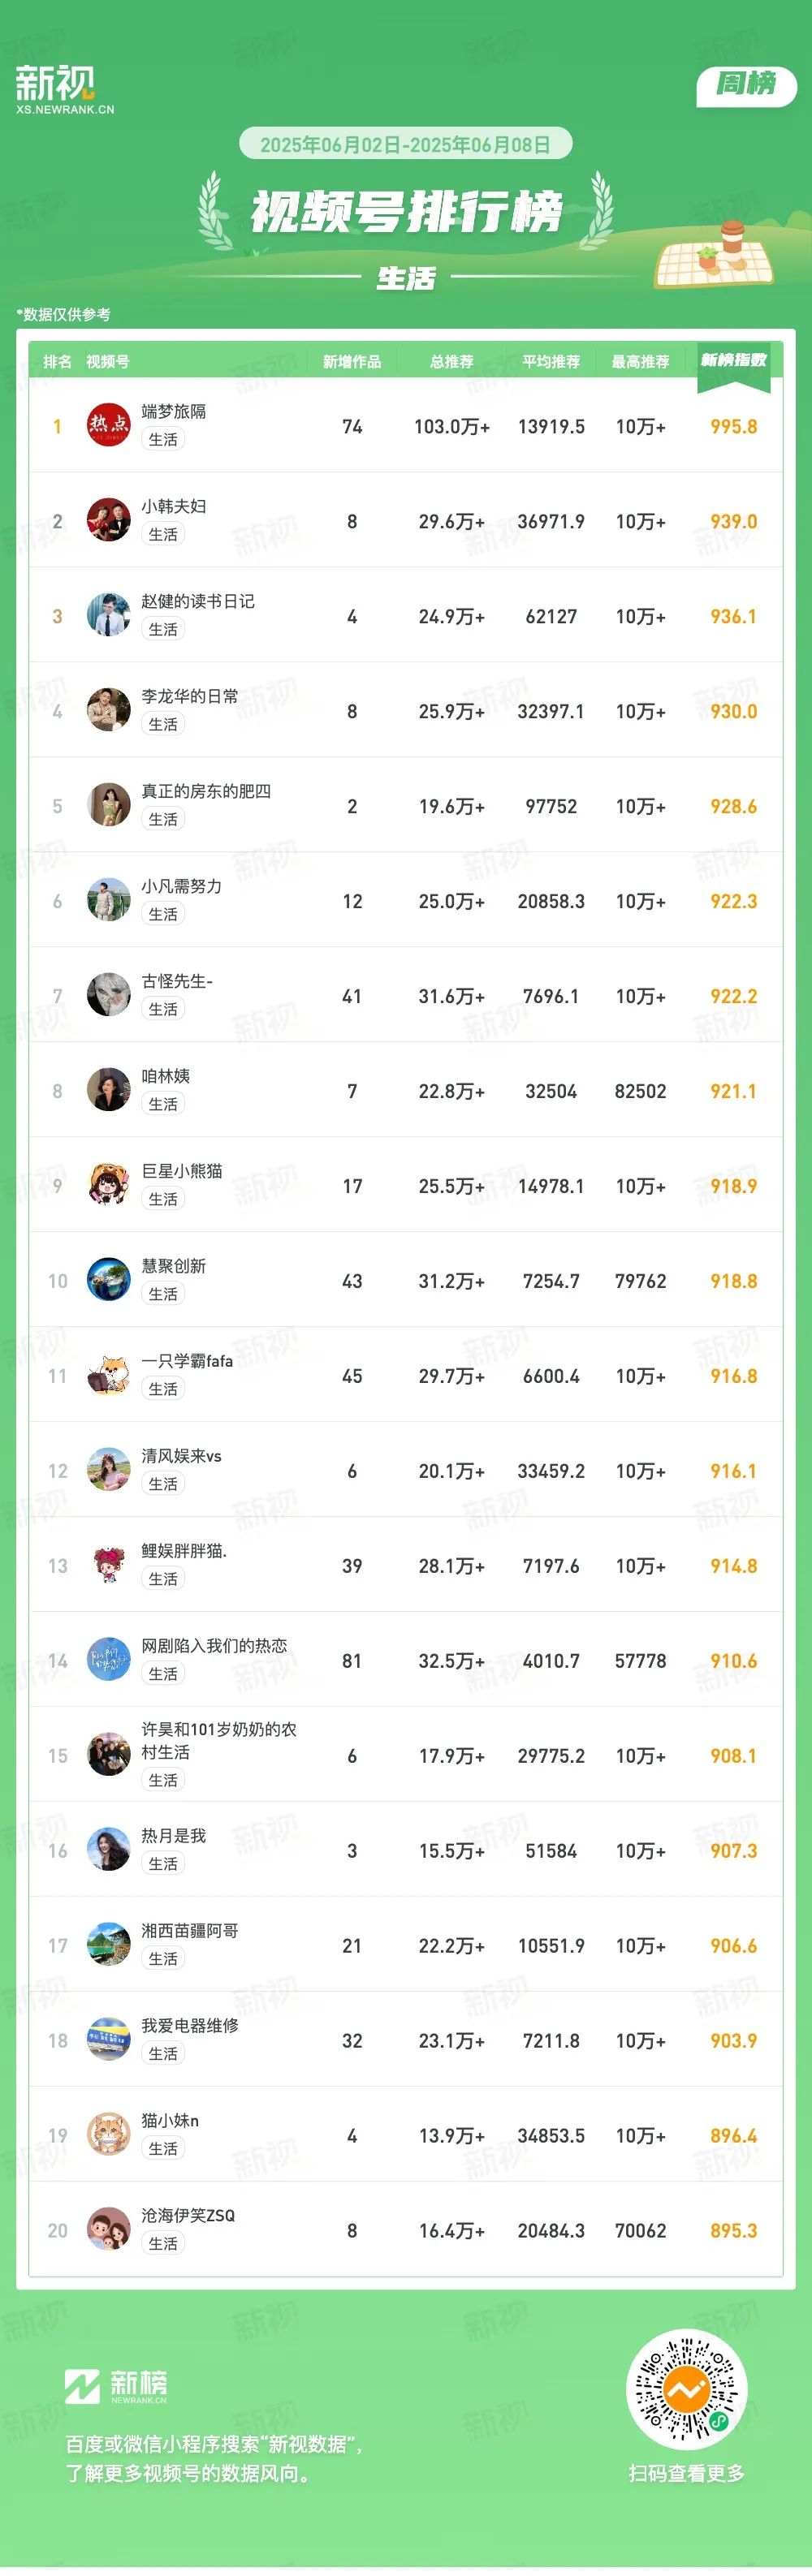Screen dimensions: 812x2576
Task: Click the 巨星小熊猫 cartoon avatar
Action: tap(108, 1185)
